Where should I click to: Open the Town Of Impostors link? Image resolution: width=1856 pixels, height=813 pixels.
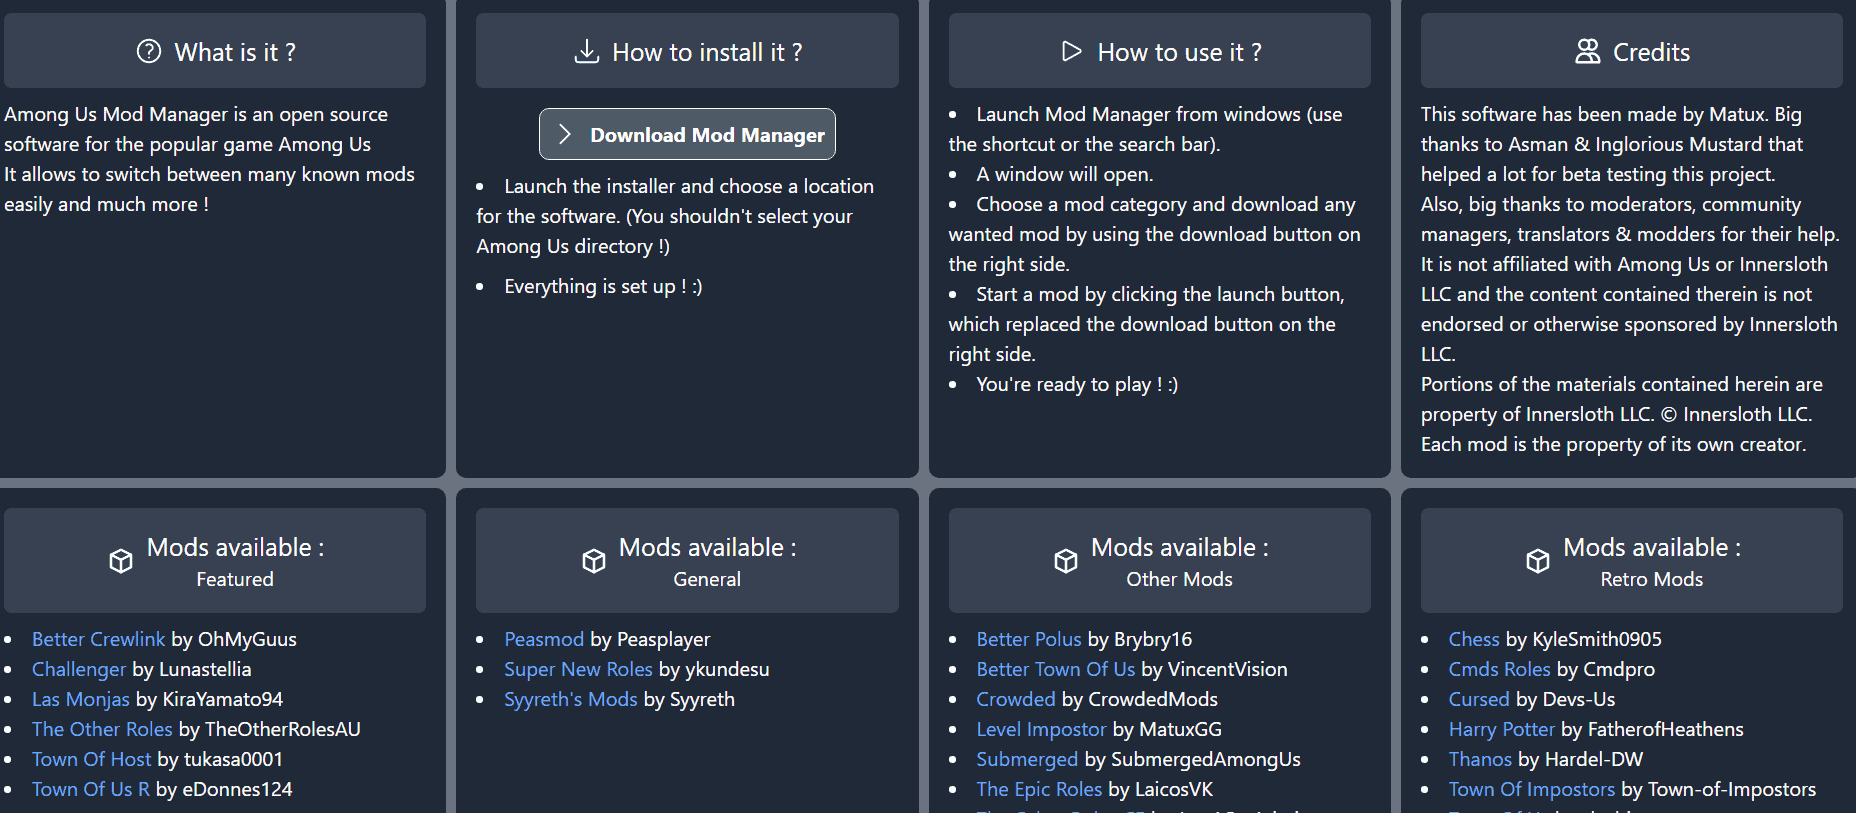click(1532, 789)
